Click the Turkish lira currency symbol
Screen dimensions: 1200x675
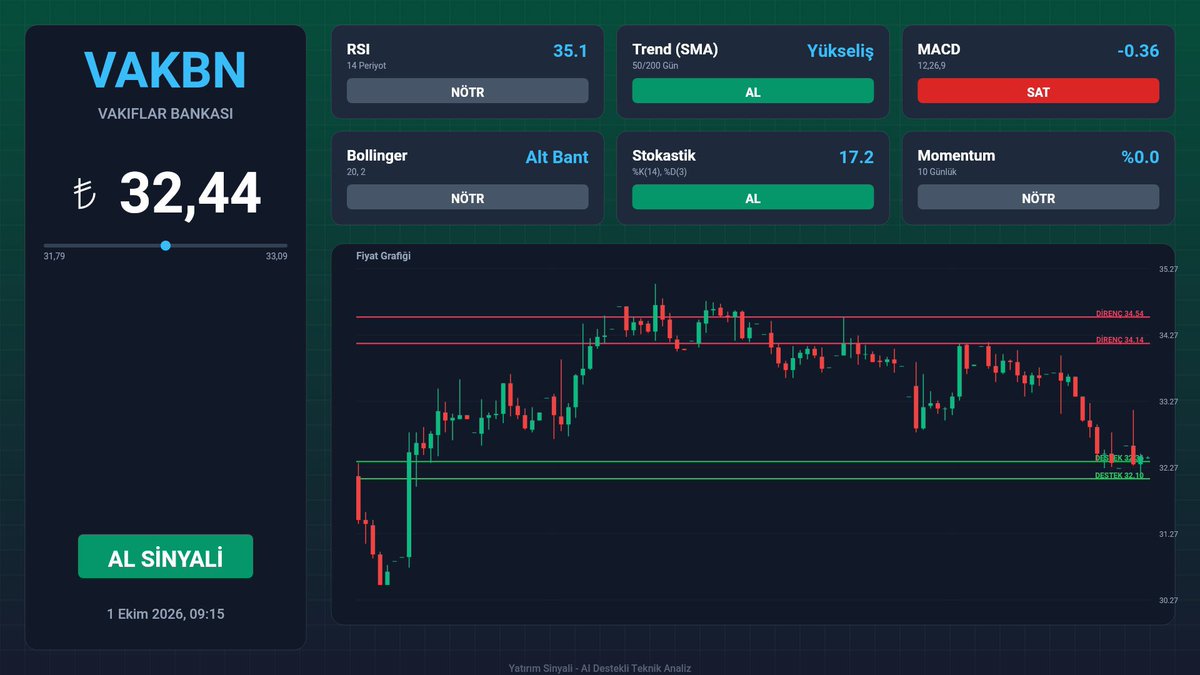pyautogui.click(x=84, y=193)
